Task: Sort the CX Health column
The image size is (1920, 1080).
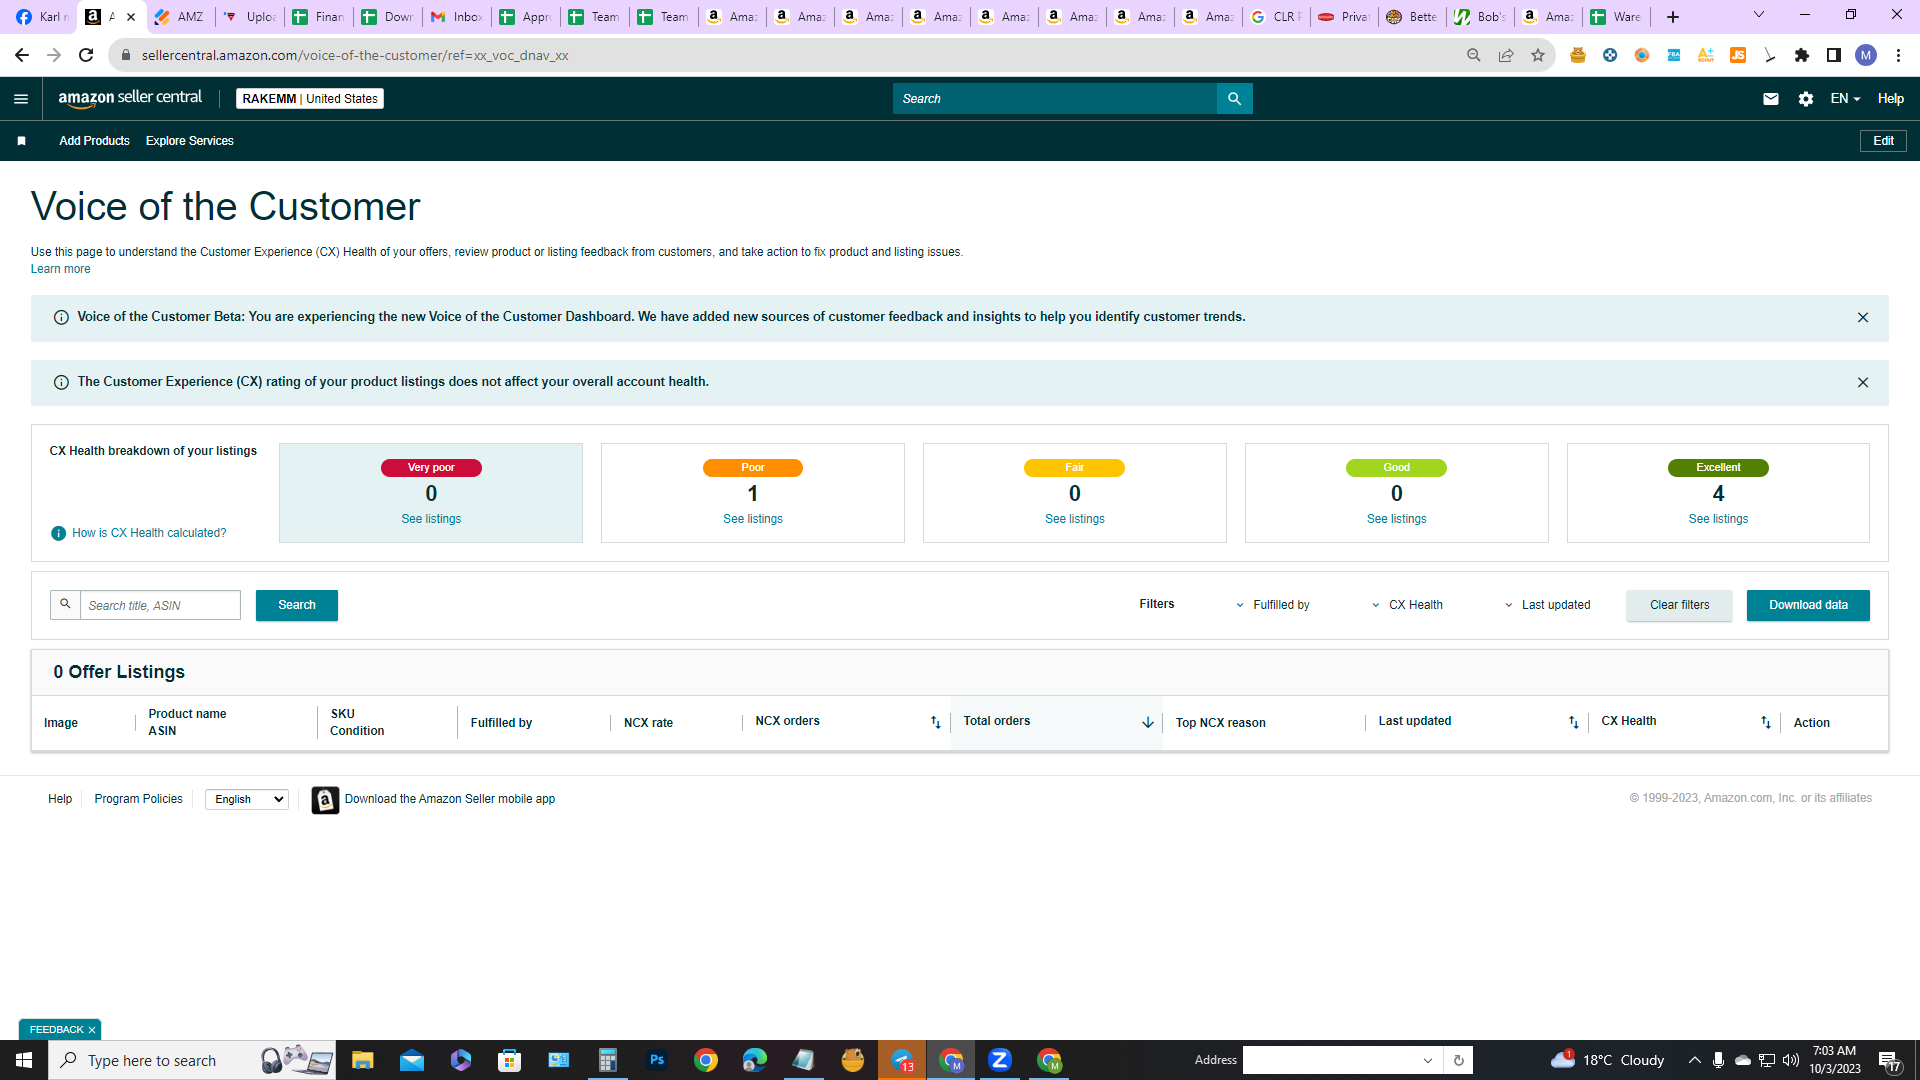Action: tap(1765, 722)
